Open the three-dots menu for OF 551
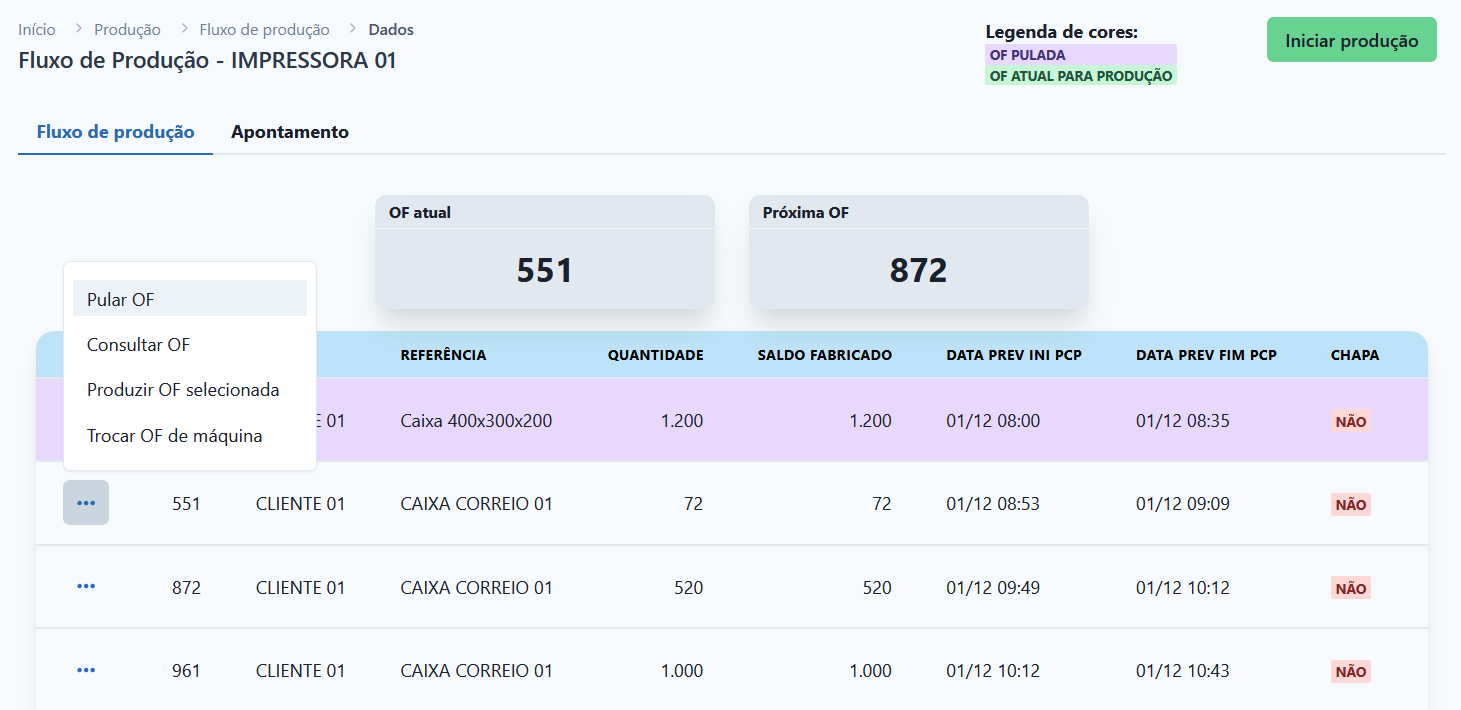1461x710 pixels. [86, 503]
